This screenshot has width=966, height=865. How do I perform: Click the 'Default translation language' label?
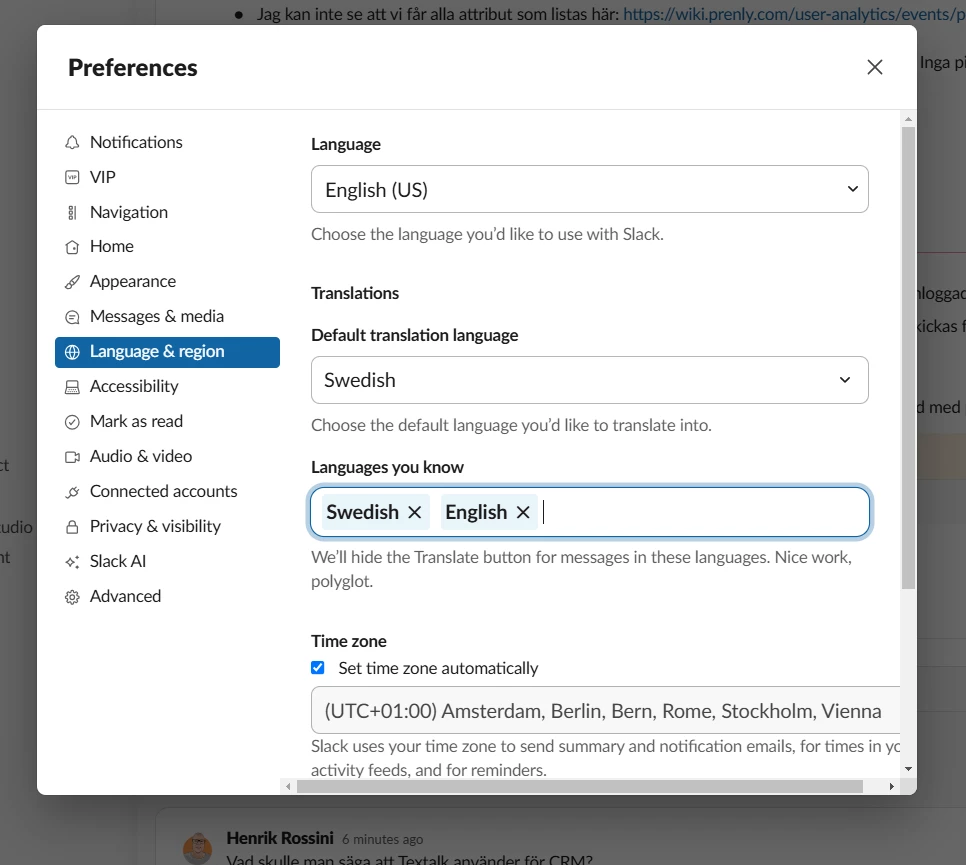(x=415, y=335)
